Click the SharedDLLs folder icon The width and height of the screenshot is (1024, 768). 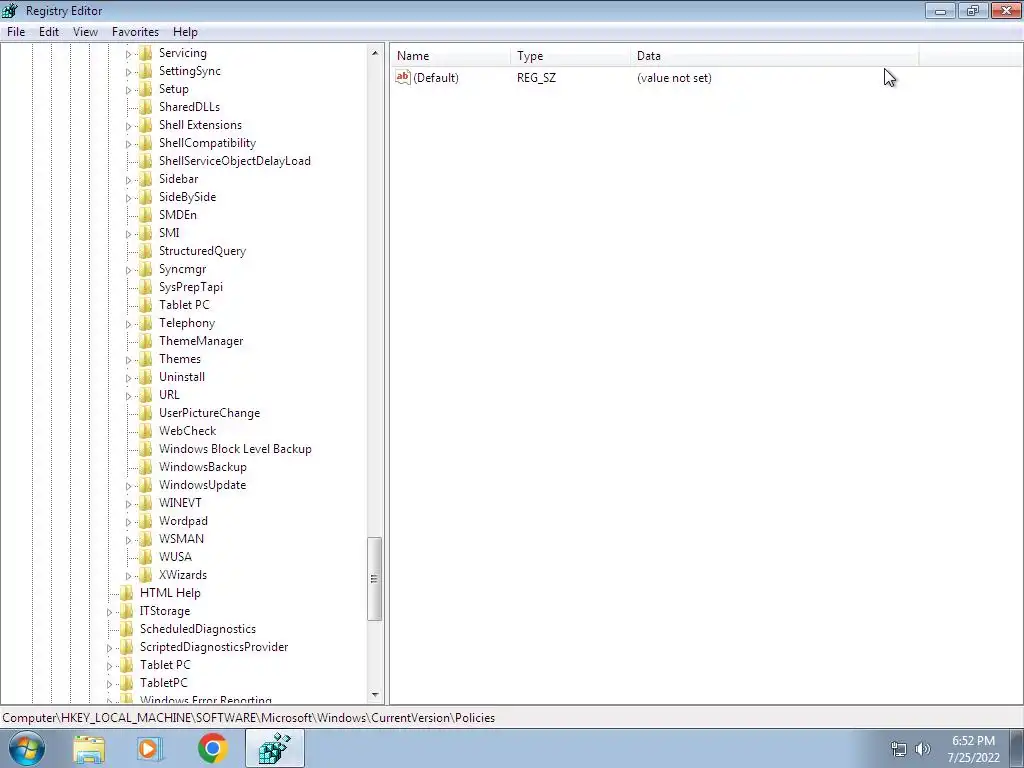coord(146,107)
